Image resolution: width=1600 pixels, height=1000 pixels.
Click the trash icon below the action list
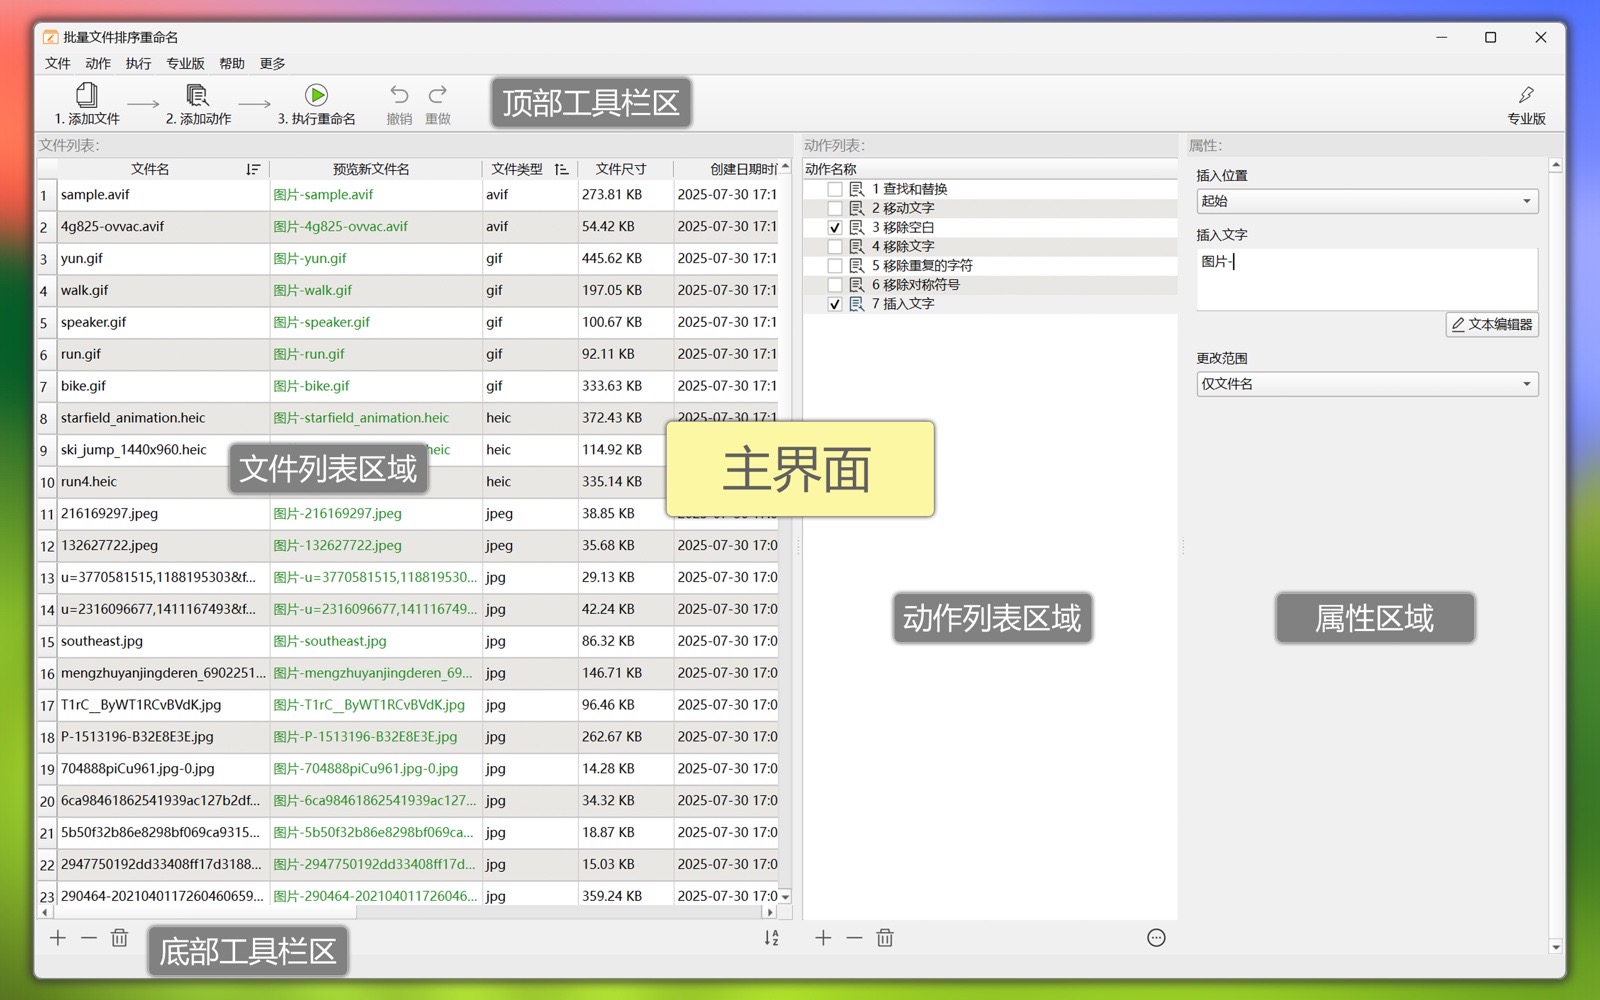tap(885, 938)
